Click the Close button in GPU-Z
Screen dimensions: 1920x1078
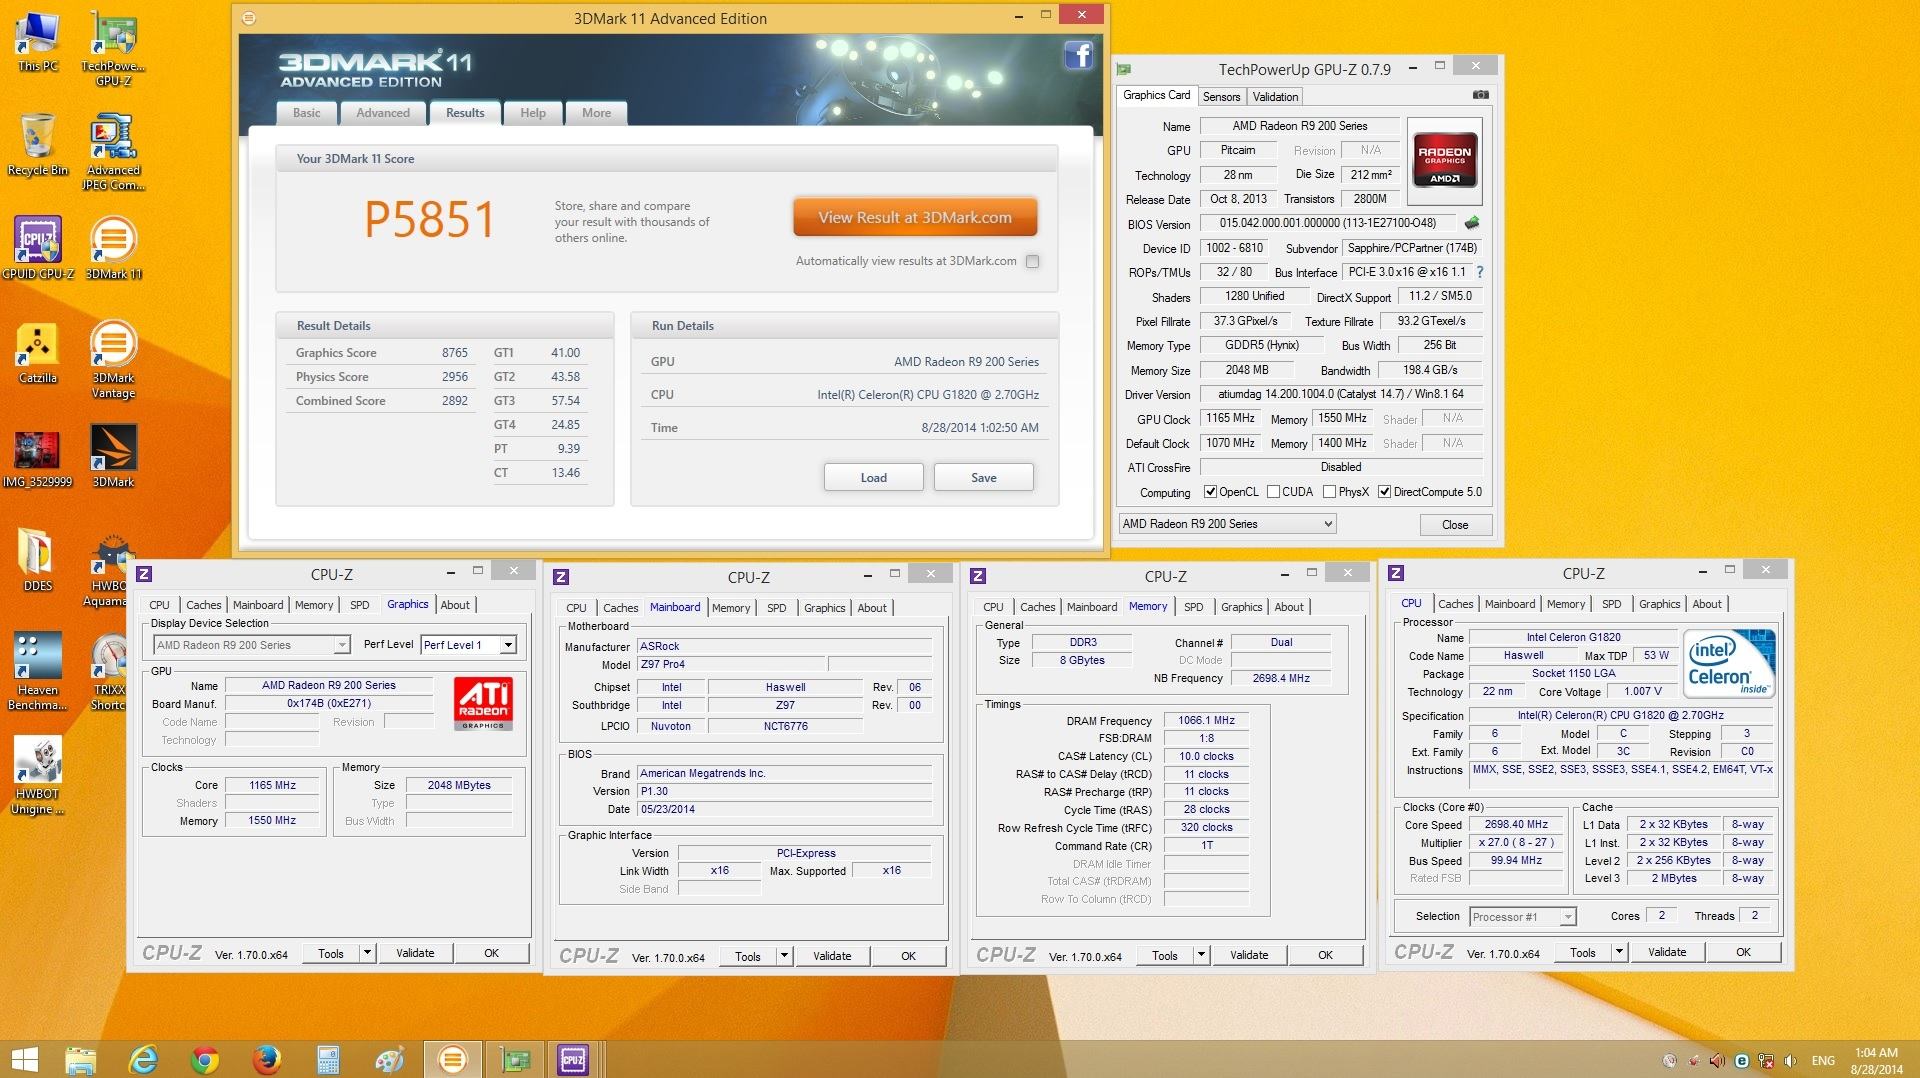(x=1455, y=525)
